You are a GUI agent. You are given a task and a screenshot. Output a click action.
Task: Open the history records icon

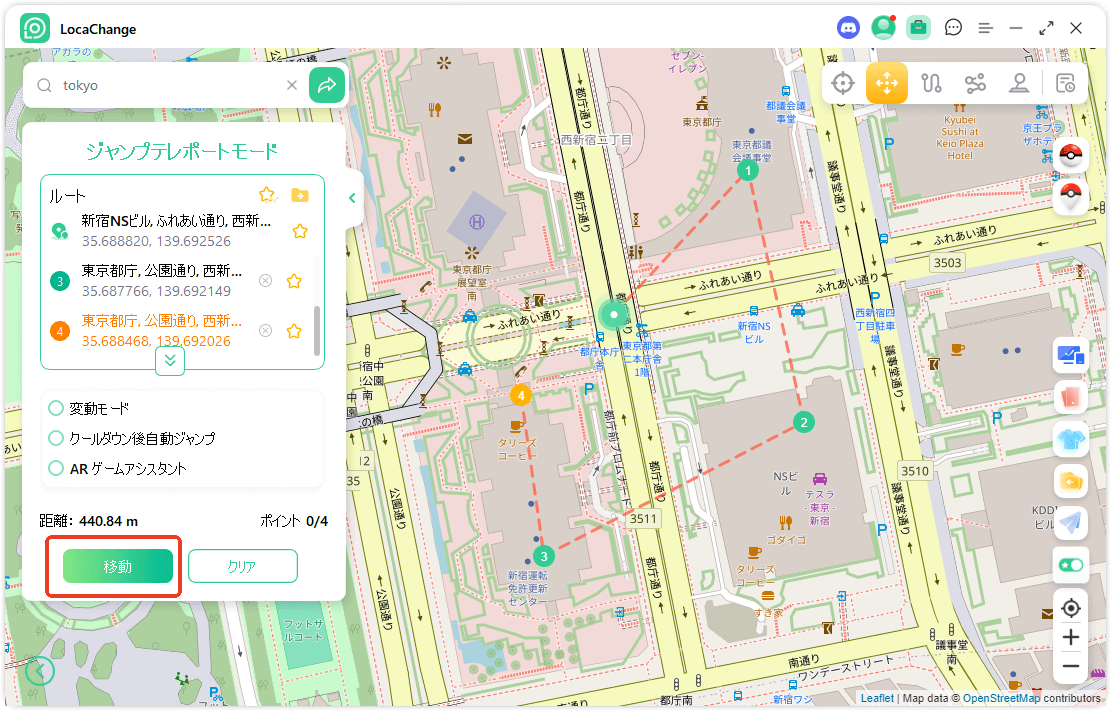pyautogui.click(x=1065, y=83)
